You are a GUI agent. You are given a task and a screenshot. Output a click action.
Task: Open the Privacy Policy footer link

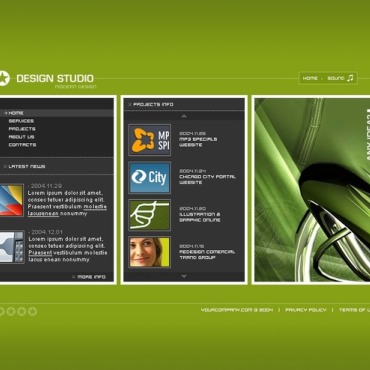point(306,310)
